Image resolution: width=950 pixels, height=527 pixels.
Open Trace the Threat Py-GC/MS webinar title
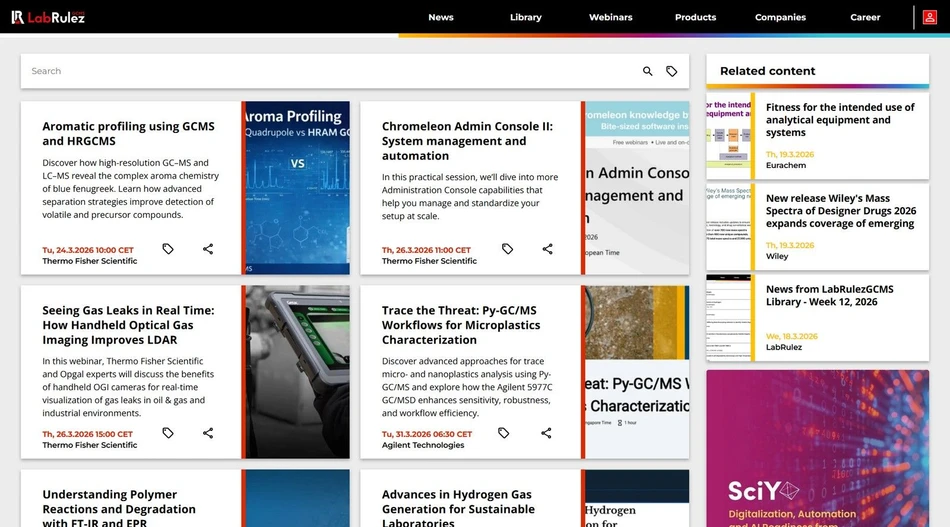tap(461, 325)
